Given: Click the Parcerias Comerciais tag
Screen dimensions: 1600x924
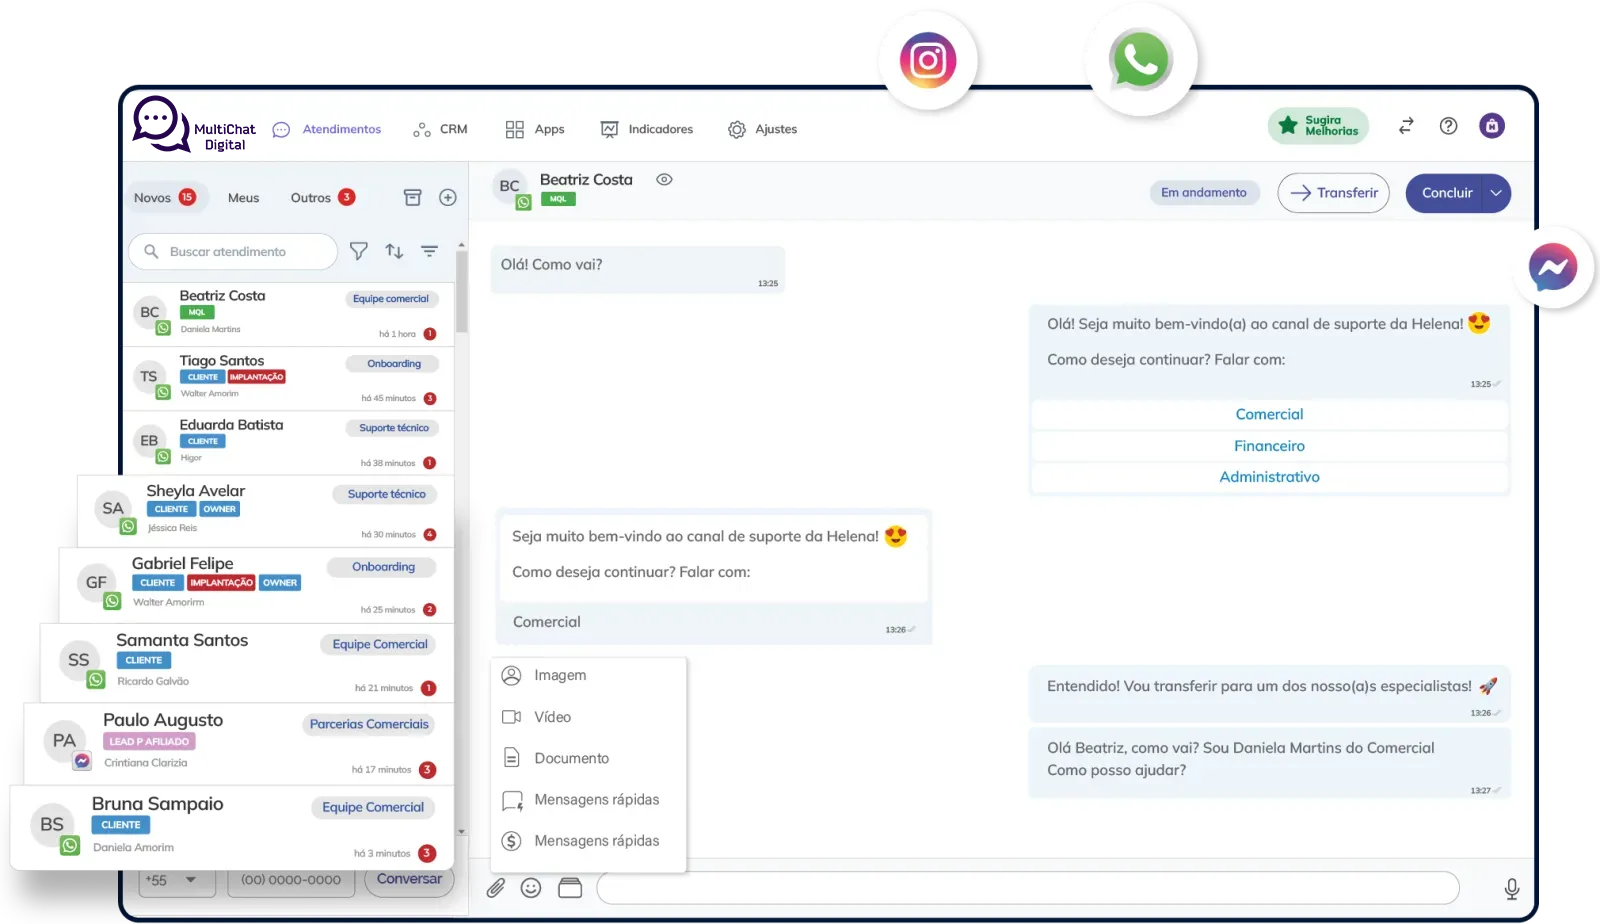Looking at the screenshot, I should pyautogui.click(x=369, y=725).
